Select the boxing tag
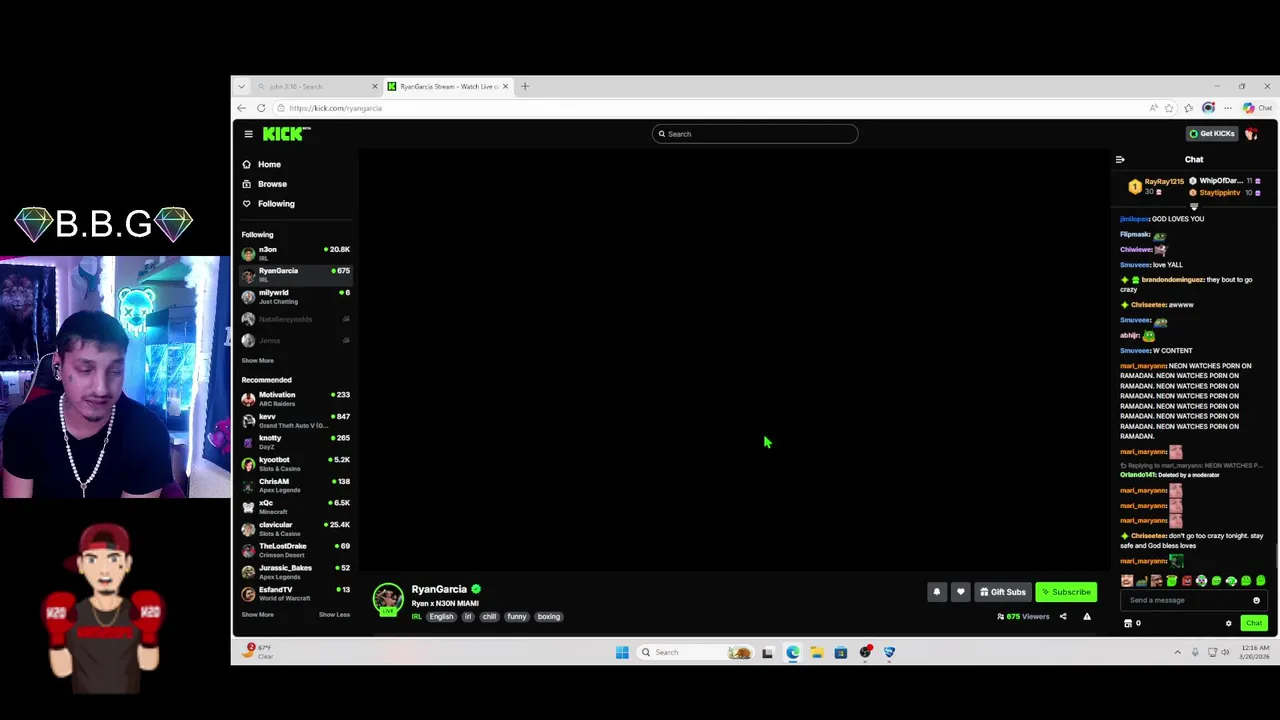The height and width of the screenshot is (720, 1280). click(549, 617)
